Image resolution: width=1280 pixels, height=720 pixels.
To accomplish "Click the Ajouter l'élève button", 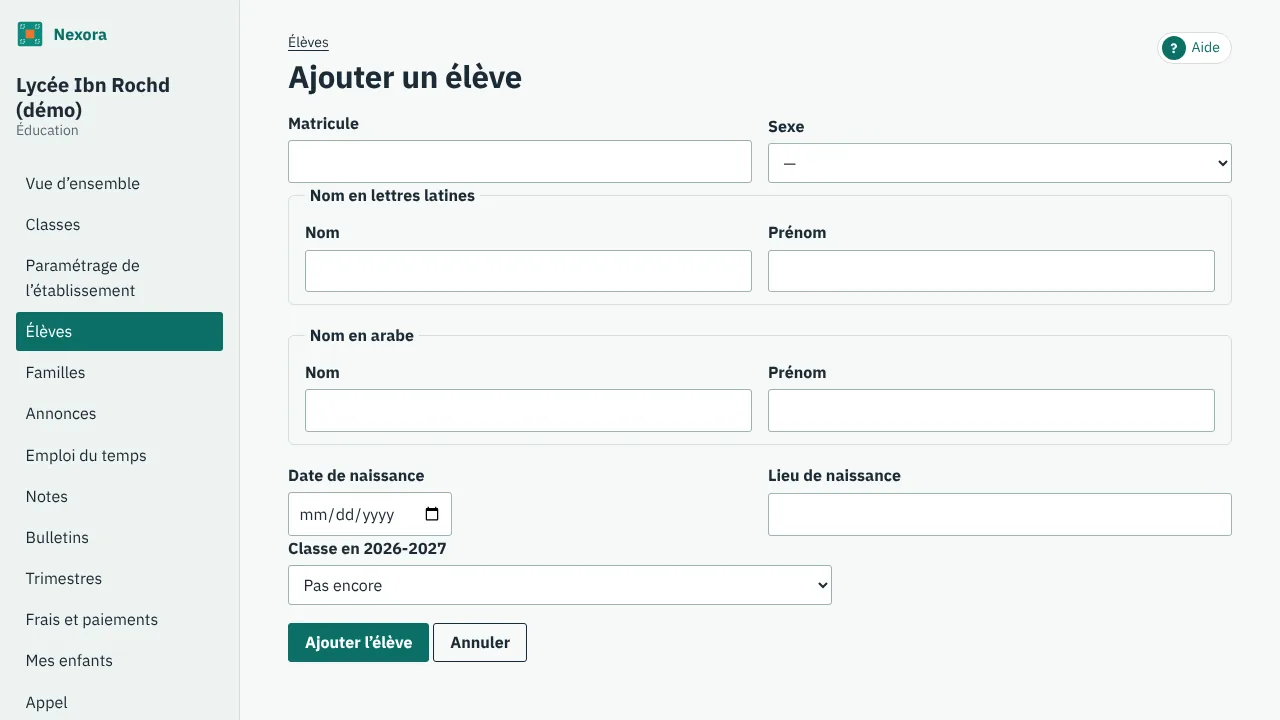I will (358, 643).
